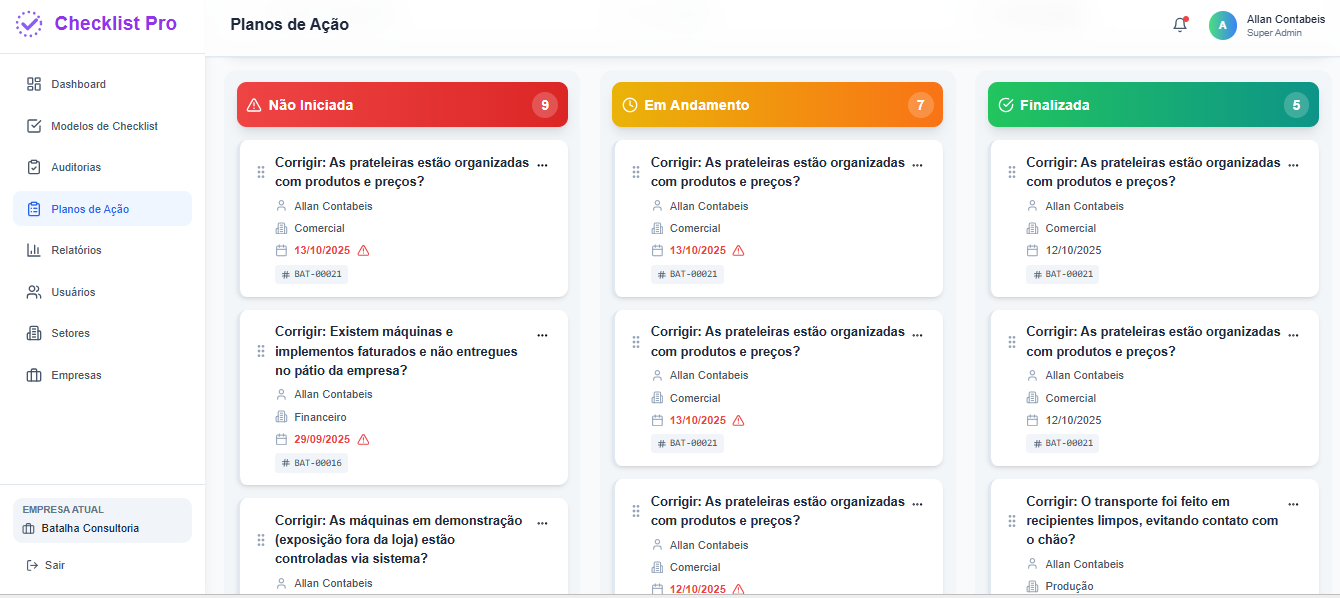Click the 'Em Andamento' column header title
The height and width of the screenshot is (598, 1340).
697,105
